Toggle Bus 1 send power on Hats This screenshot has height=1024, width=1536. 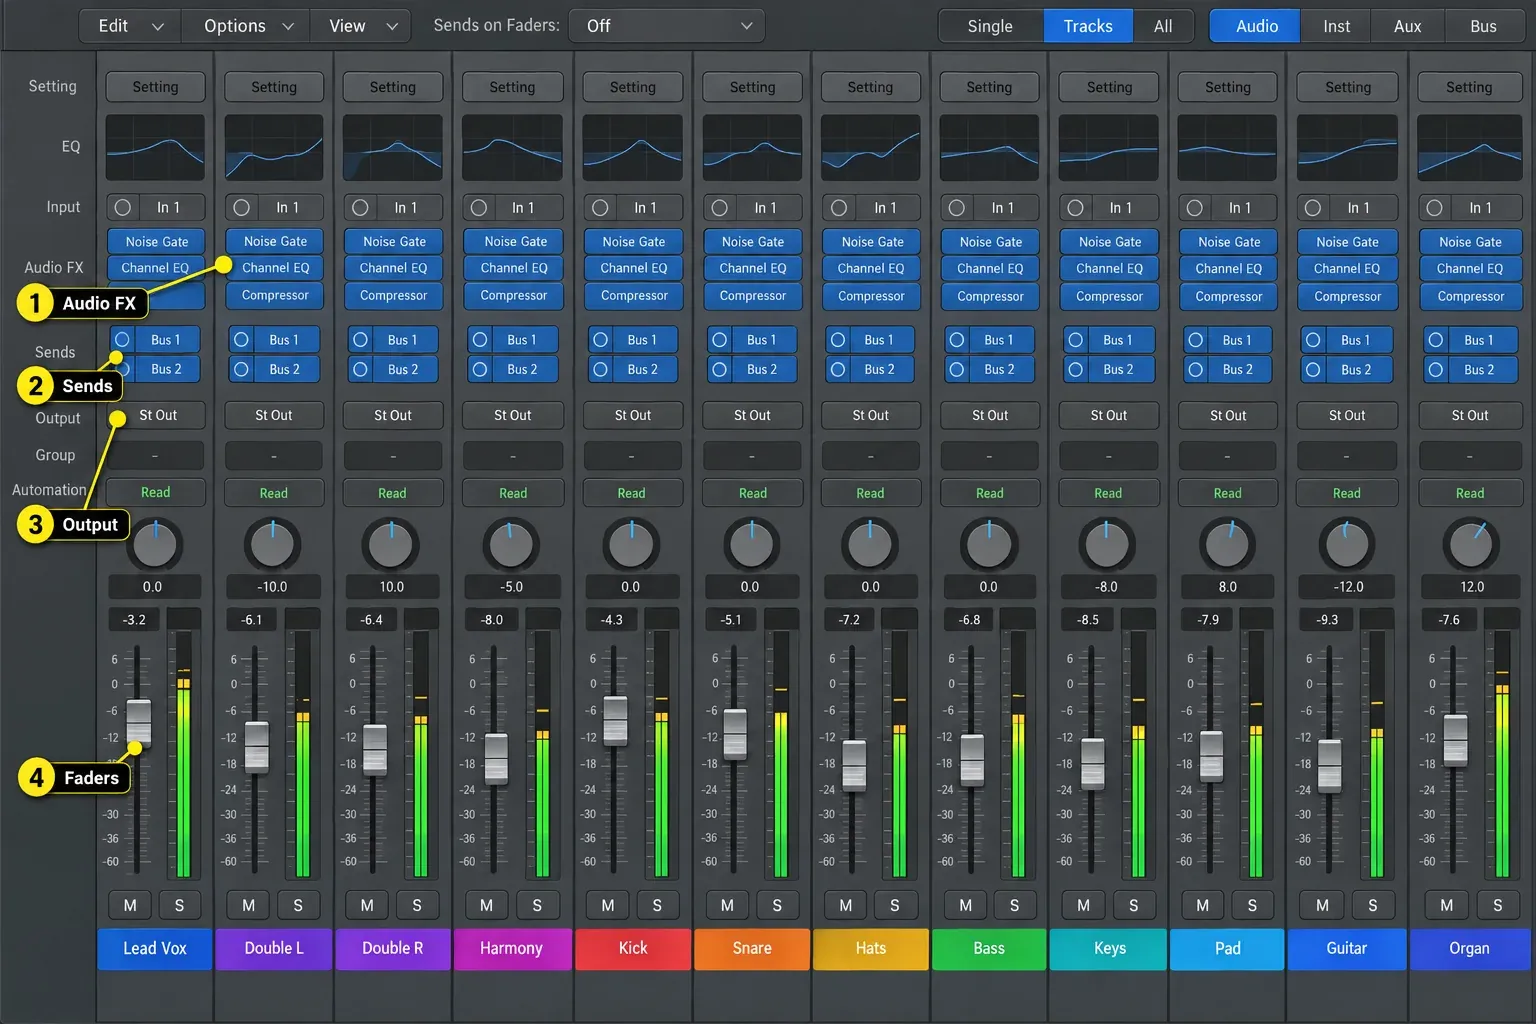[x=838, y=340]
